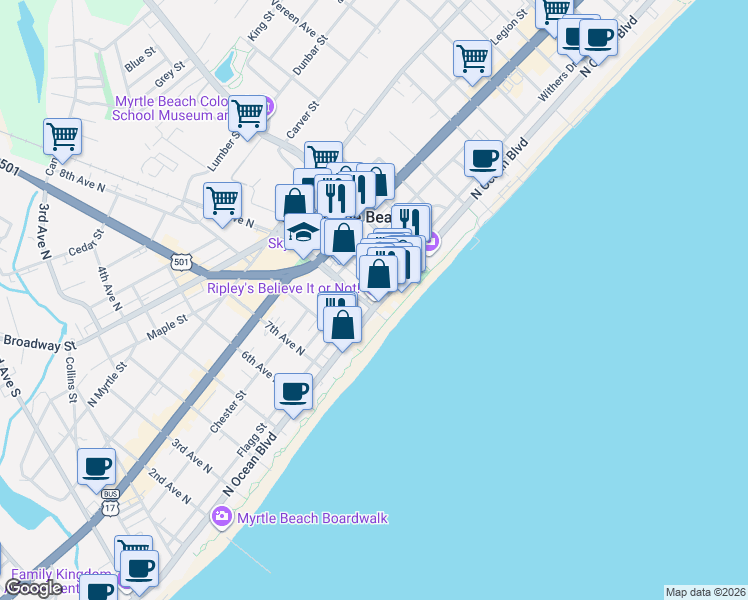Select the N Myrtle St label
The image size is (748, 600).
click(107, 384)
